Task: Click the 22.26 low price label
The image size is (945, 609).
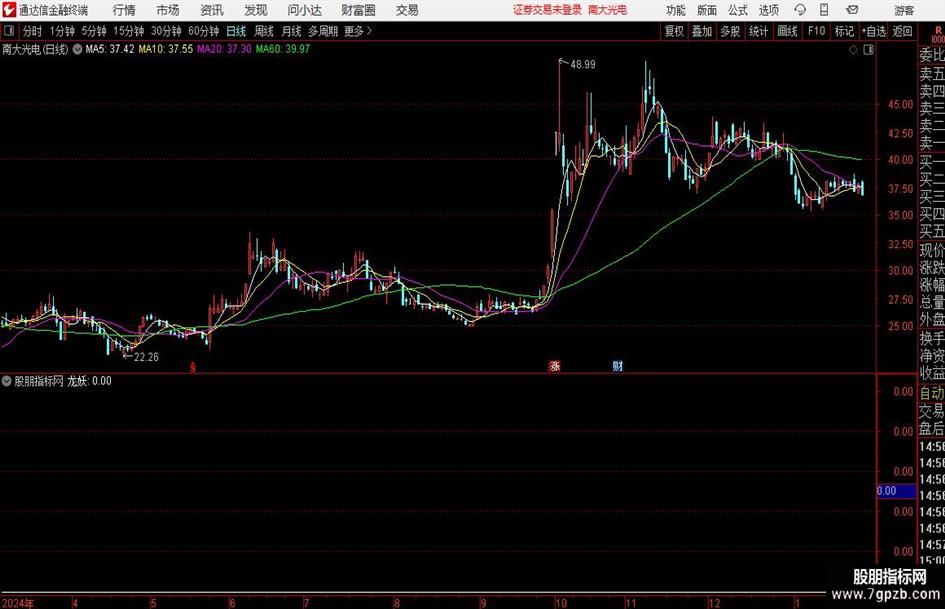Action: 146,357
